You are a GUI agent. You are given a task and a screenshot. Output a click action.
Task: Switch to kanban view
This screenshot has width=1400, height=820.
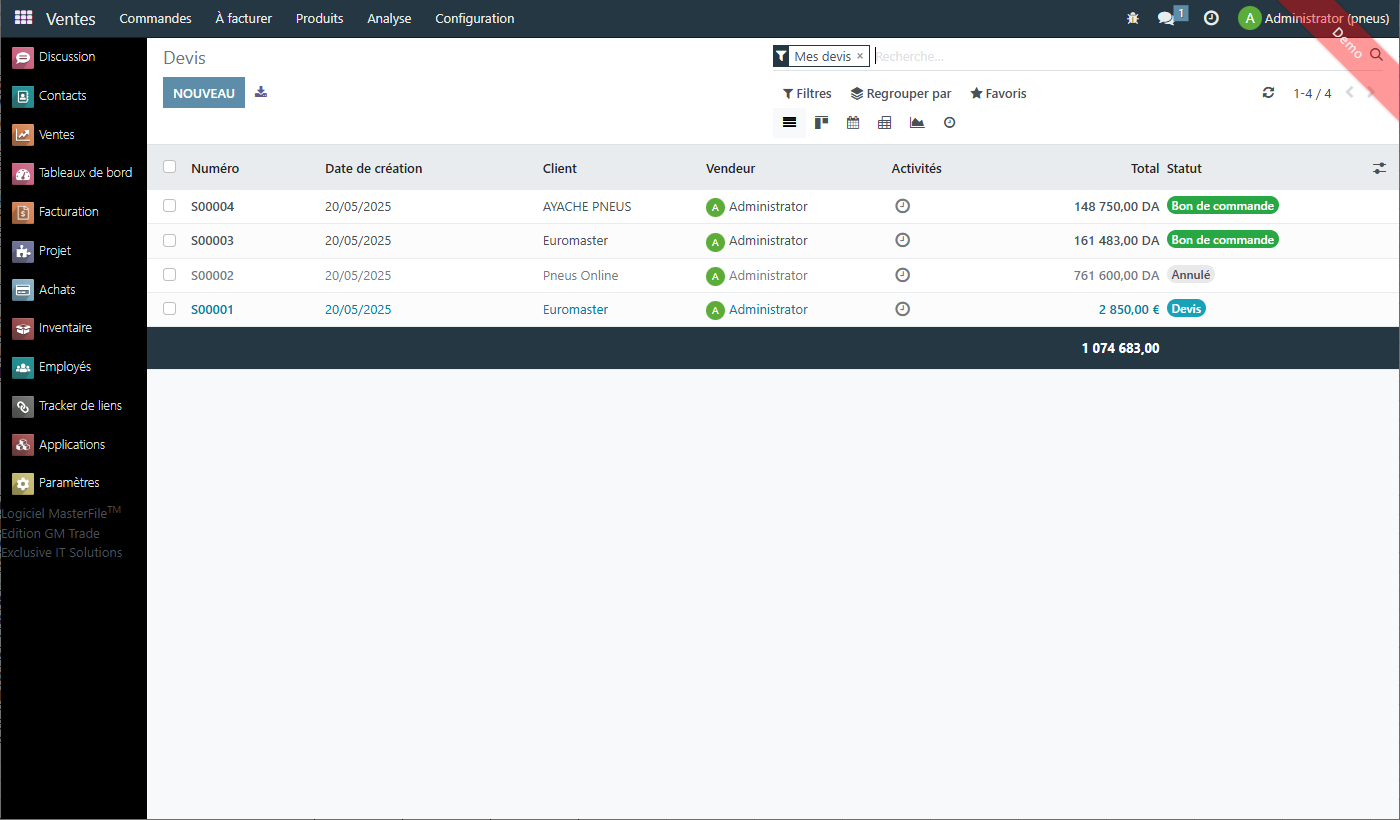(x=821, y=123)
